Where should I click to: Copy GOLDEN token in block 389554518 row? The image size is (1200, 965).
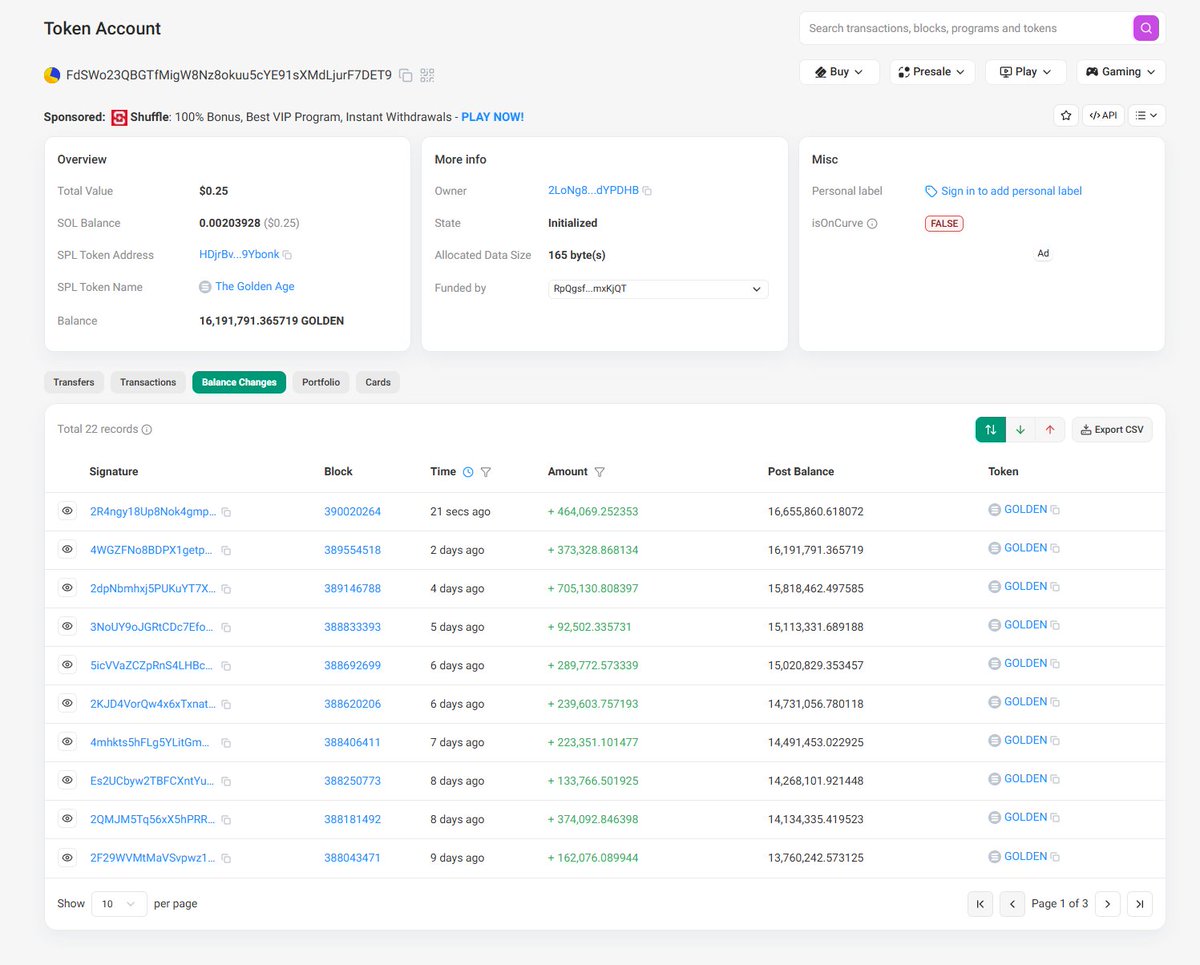coord(1055,548)
